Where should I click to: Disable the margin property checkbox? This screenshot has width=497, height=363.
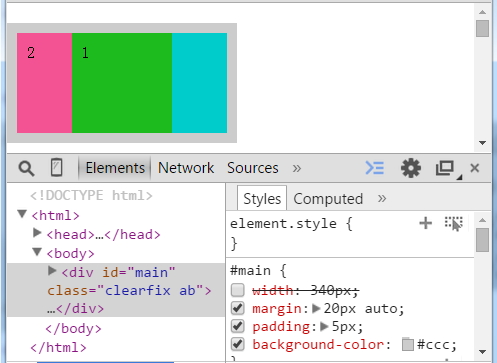click(x=238, y=308)
